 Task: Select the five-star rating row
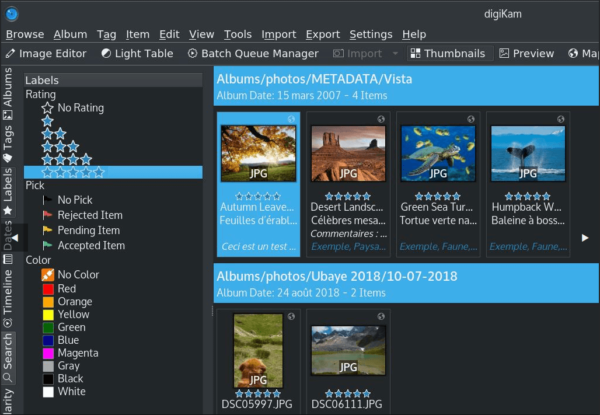pos(113,172)
